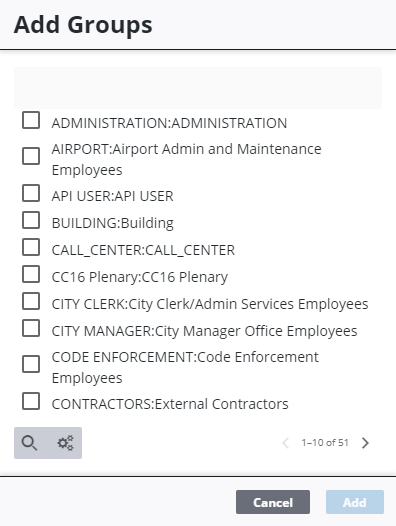Tick CITY CLERK Admin Services checkbox
This screenshot has width=396, height=526.
click(31, 301)
